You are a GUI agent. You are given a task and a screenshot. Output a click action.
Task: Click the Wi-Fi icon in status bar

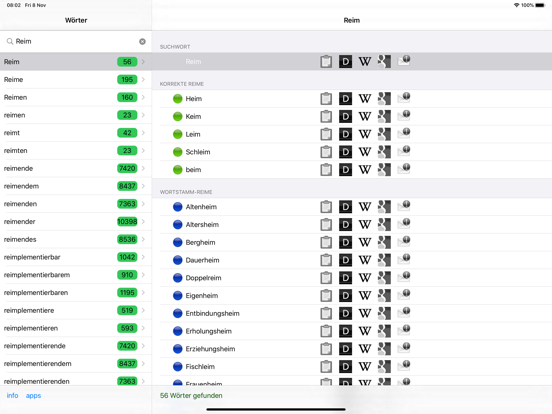[516, 5]
